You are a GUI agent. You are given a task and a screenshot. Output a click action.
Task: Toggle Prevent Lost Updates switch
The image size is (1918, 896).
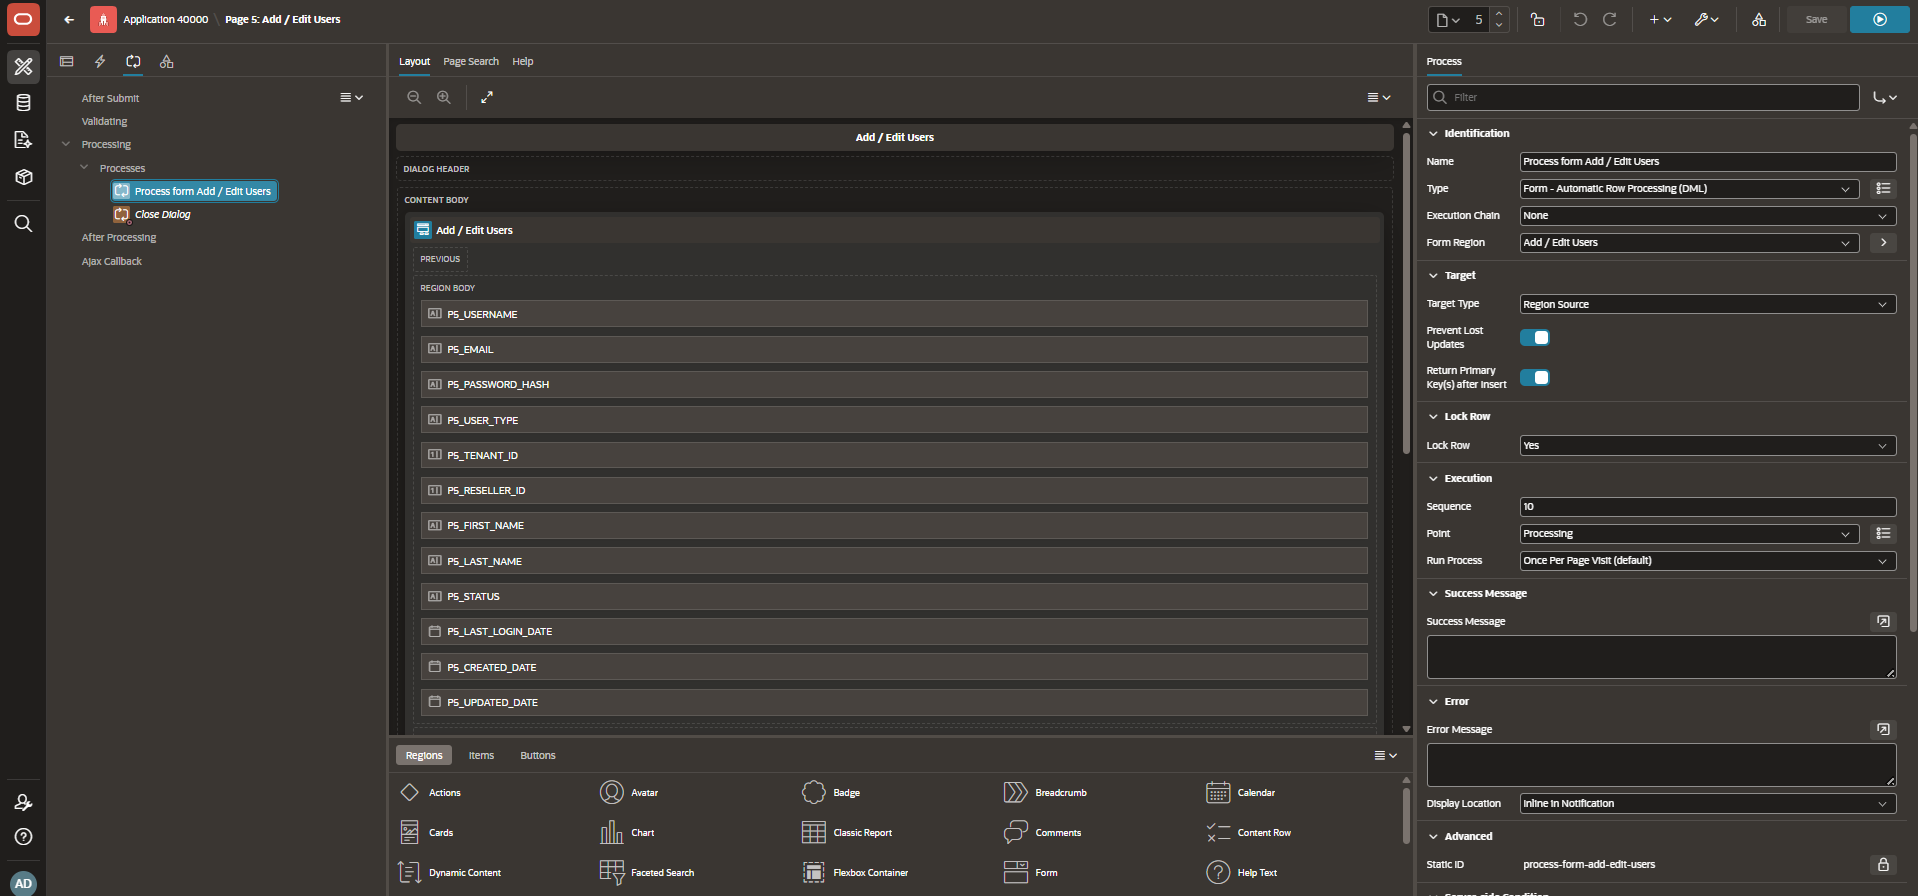click(1535, 337)
